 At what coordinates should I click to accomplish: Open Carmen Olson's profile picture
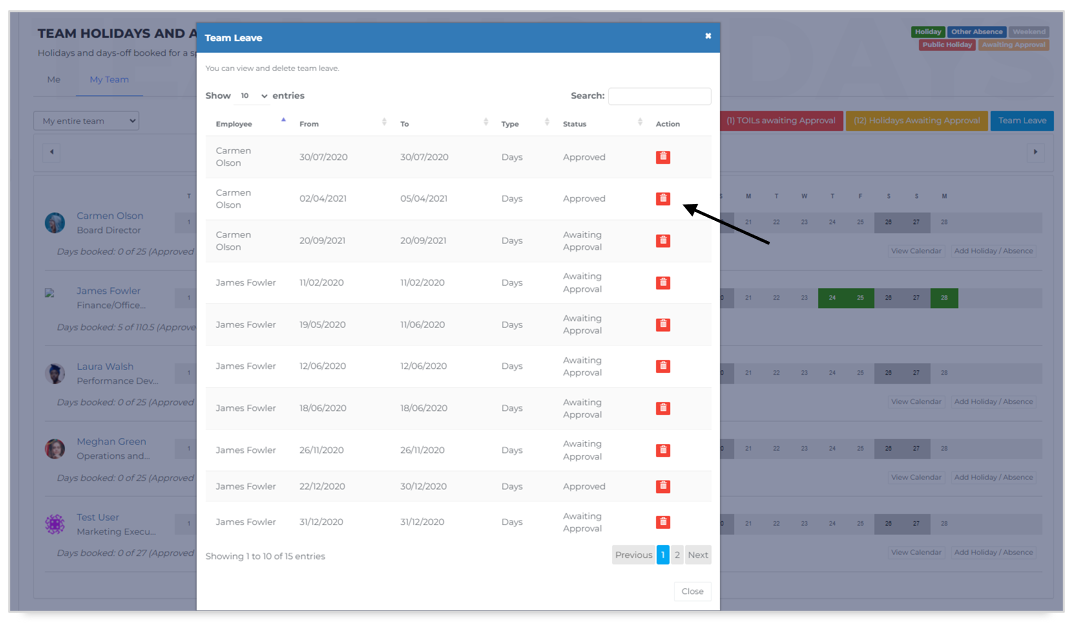point(55,223)
